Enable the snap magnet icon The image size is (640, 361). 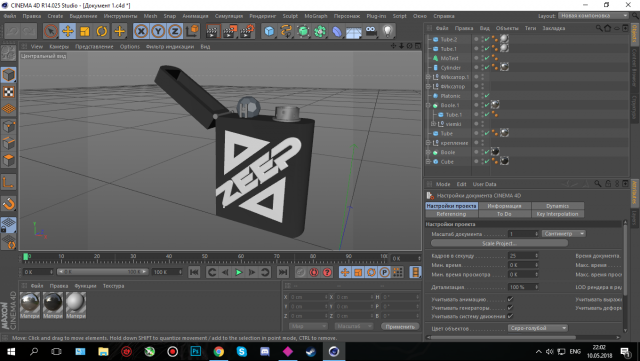[9, 203]
